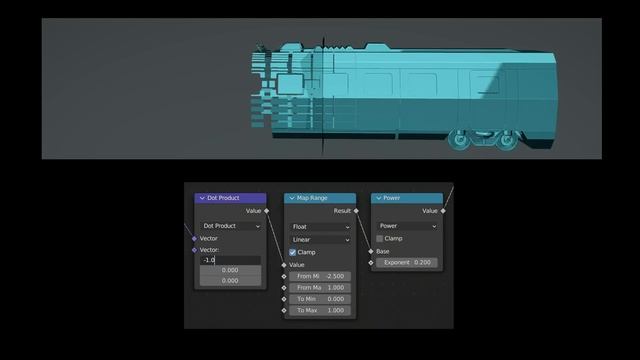
Task: Enable Clamp on the Power node
Action: [380, 238]
